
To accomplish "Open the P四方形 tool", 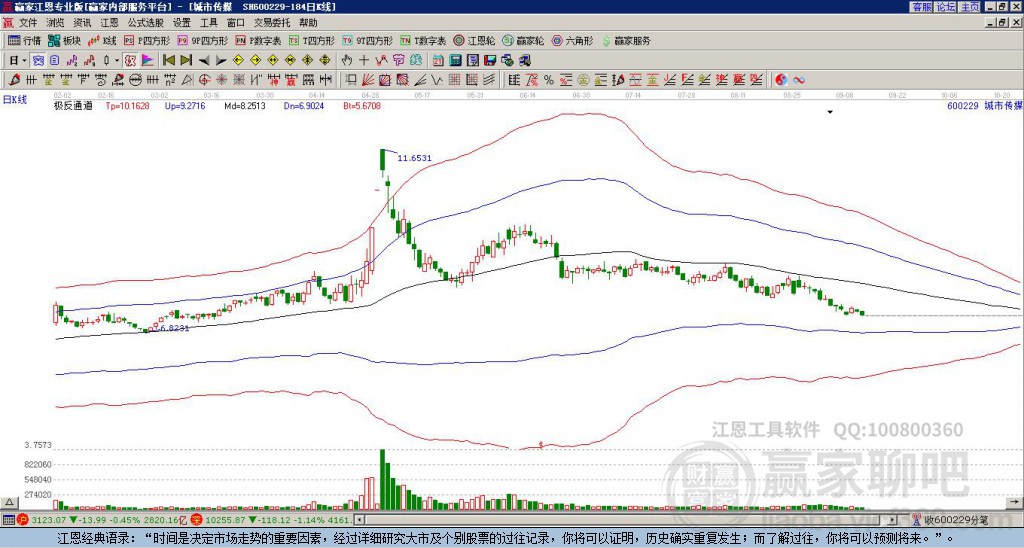I will pos(147,40).
